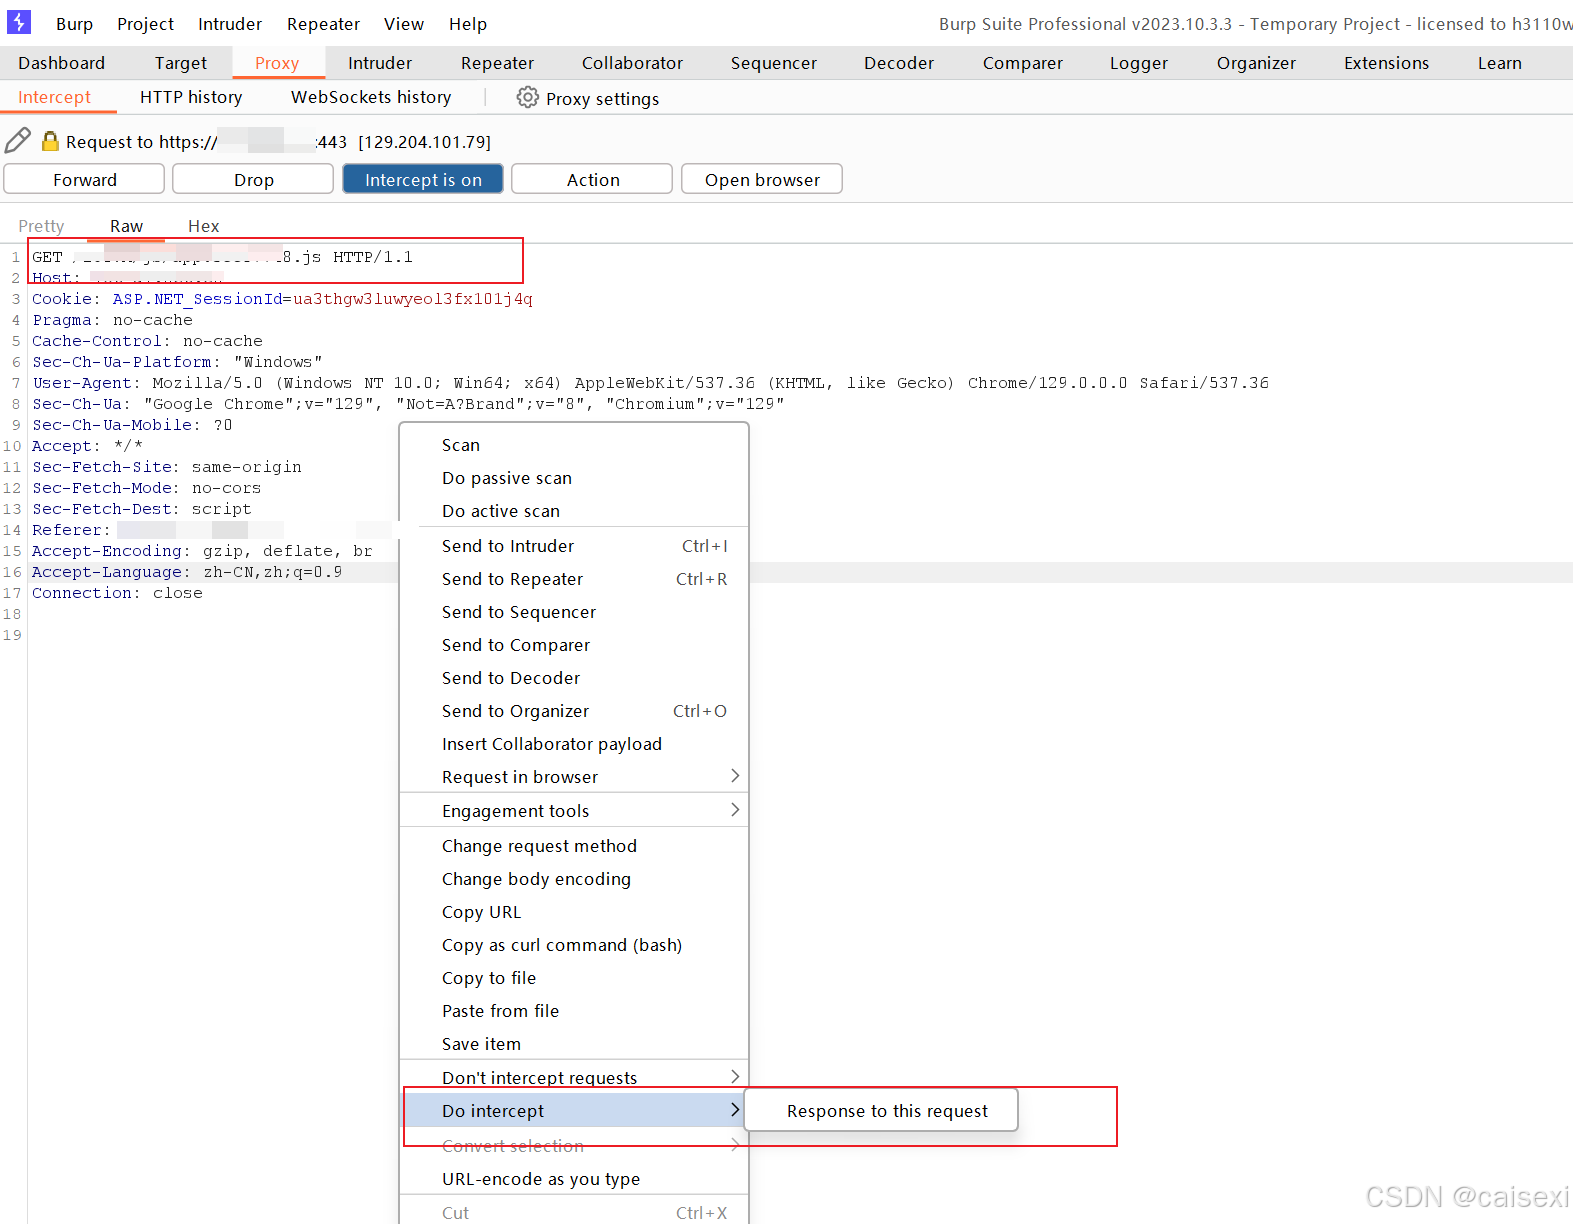Switch to the Target tab
This screenshot has height=1224, width=1573.
[x=181, y=63]
